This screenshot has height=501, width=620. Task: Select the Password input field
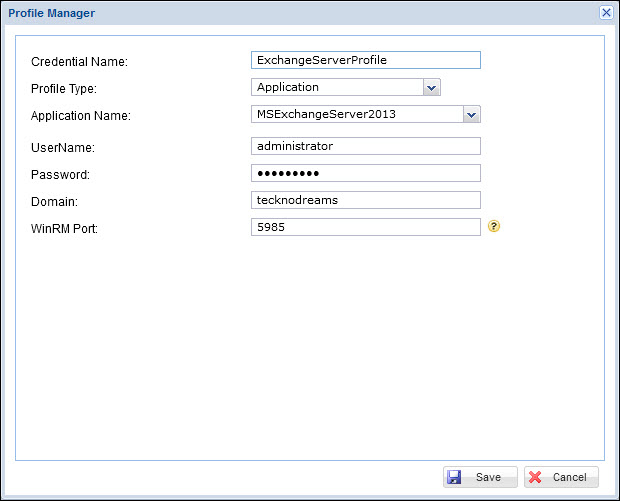tap(366, 173)
